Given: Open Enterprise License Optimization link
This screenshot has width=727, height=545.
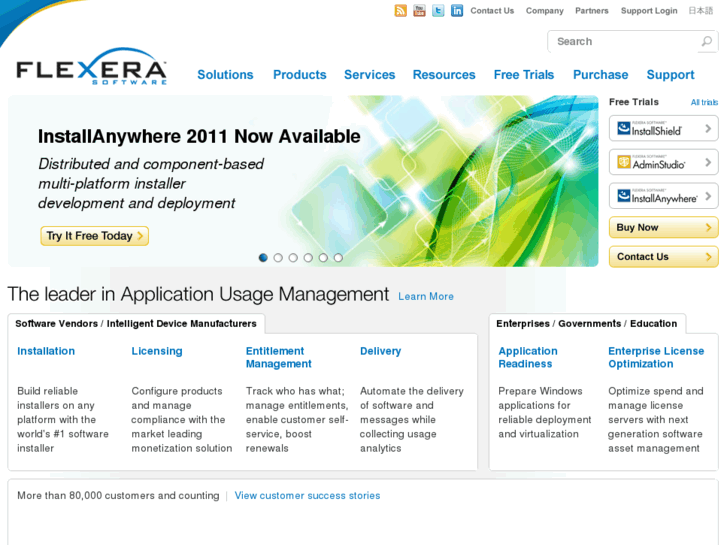Looking at the screenshot, I should click(x=656, y=358).
